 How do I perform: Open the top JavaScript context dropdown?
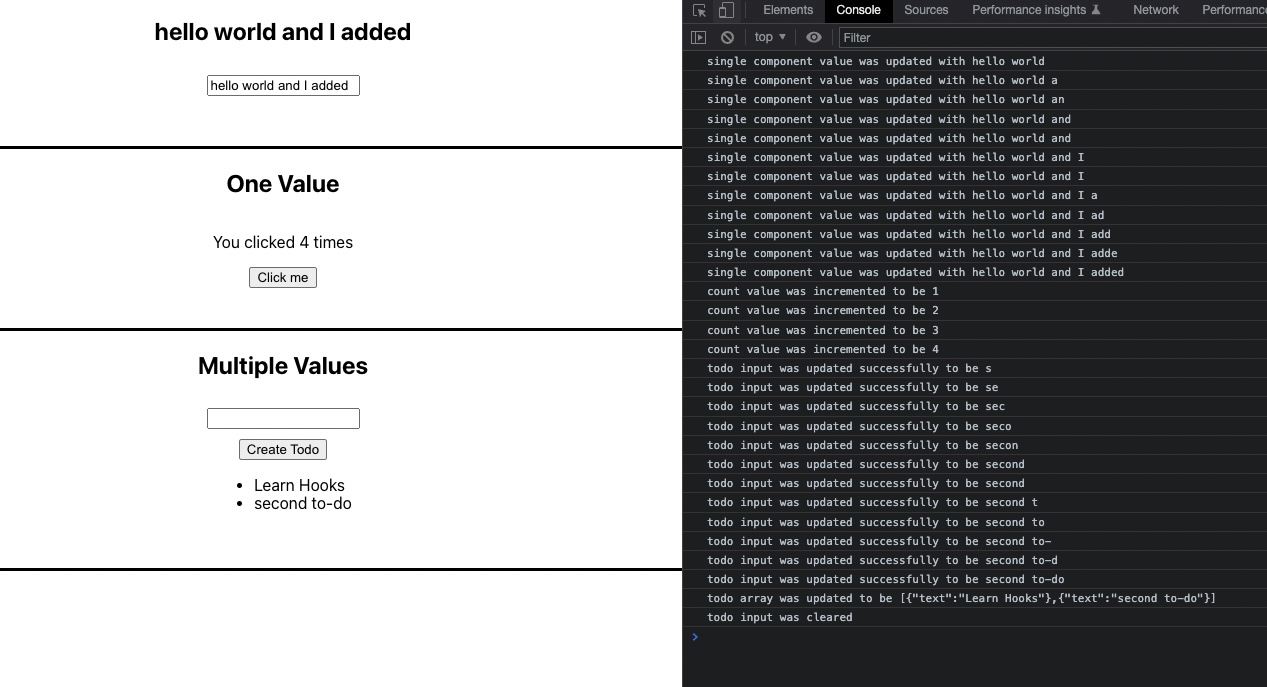click(770, 37)
